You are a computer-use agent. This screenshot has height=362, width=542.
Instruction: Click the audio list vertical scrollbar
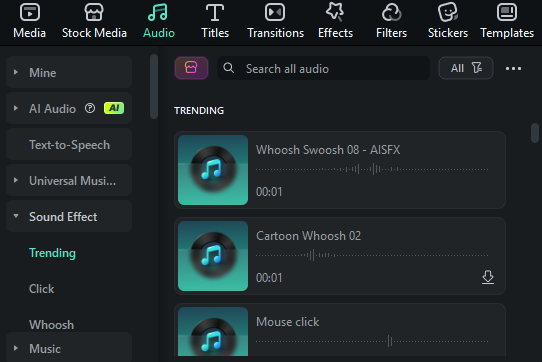[x=535, y=133]
